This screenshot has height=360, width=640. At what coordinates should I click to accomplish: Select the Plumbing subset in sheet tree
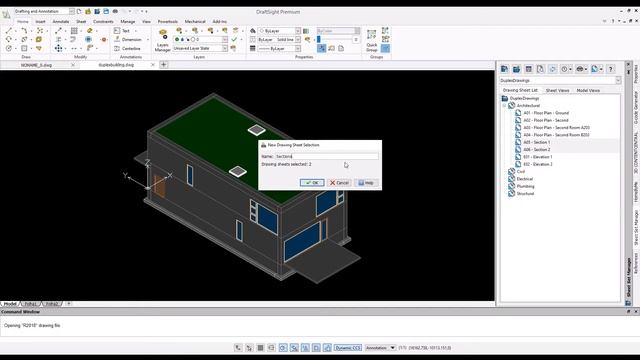pyautogui.click(x=525, y=187)
